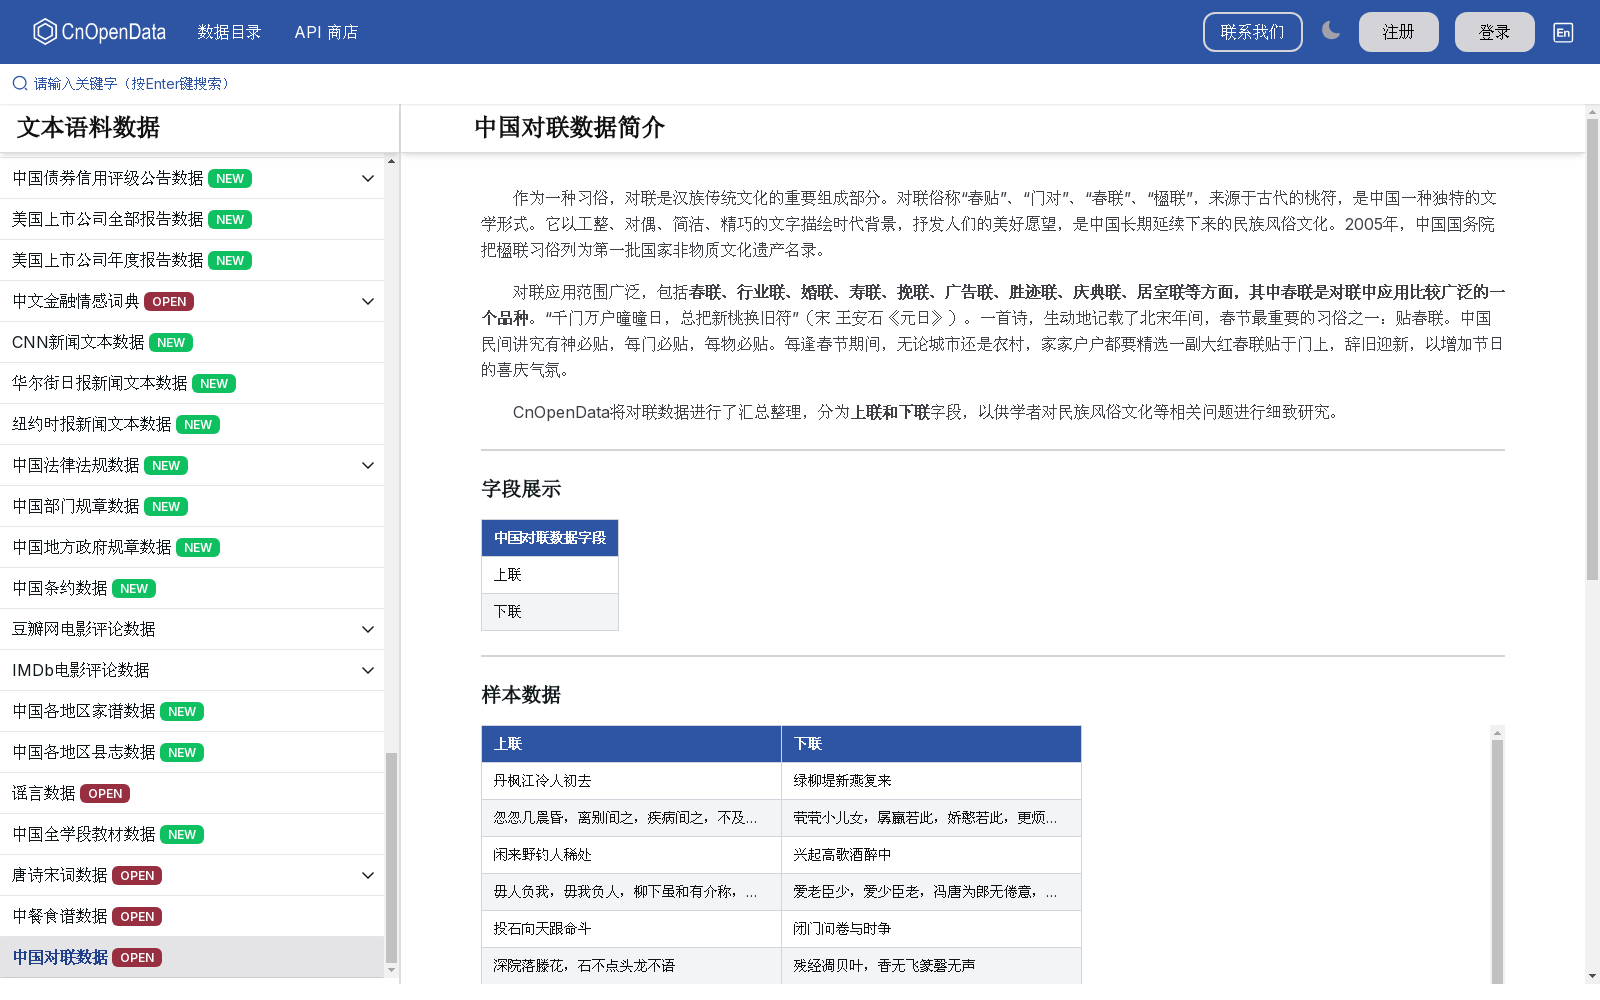Viewport: 1600px width, 1000px height.
Task: Click the CnOpenData logo
Action: coord(99,32)
